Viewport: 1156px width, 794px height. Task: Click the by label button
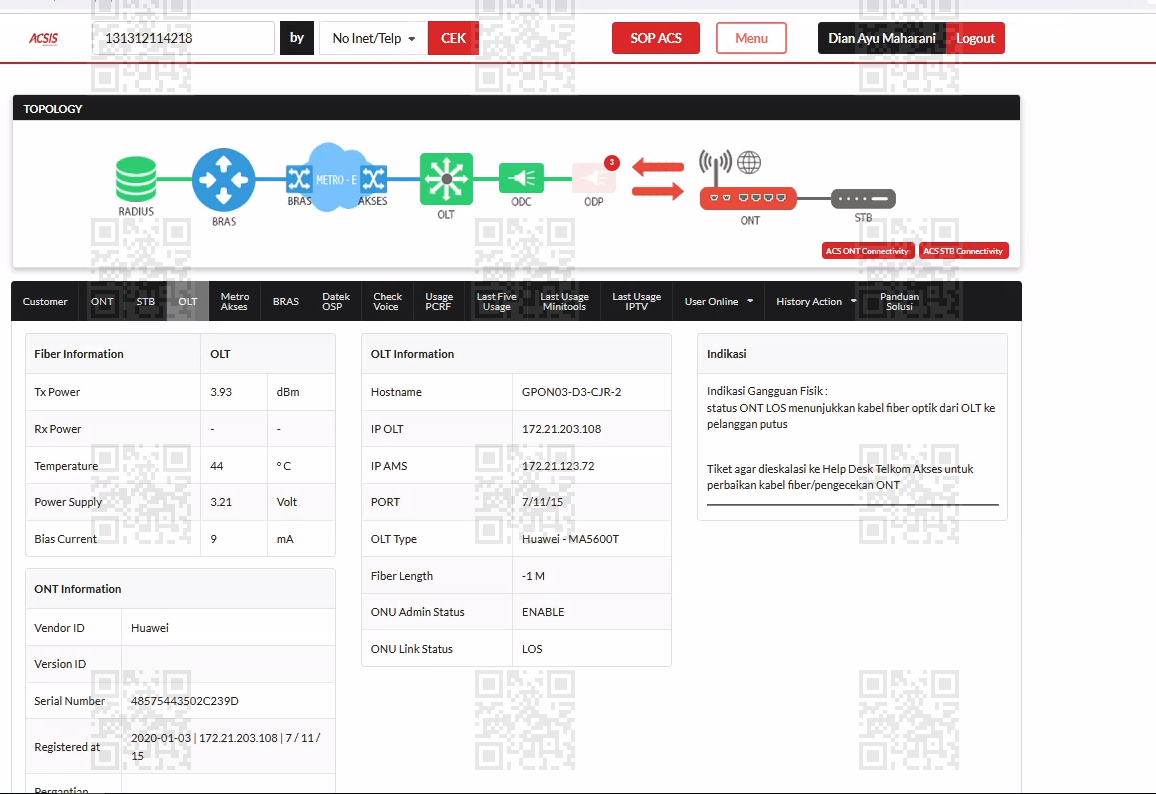[297, 38]
